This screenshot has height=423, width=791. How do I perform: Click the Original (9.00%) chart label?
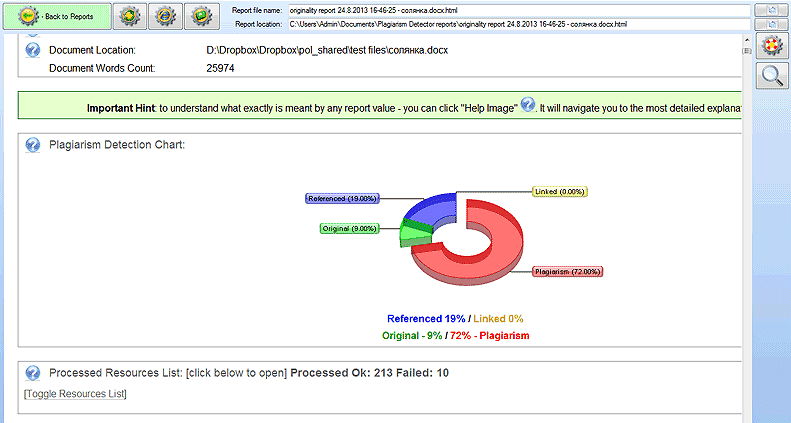click(x=349, y=228)
